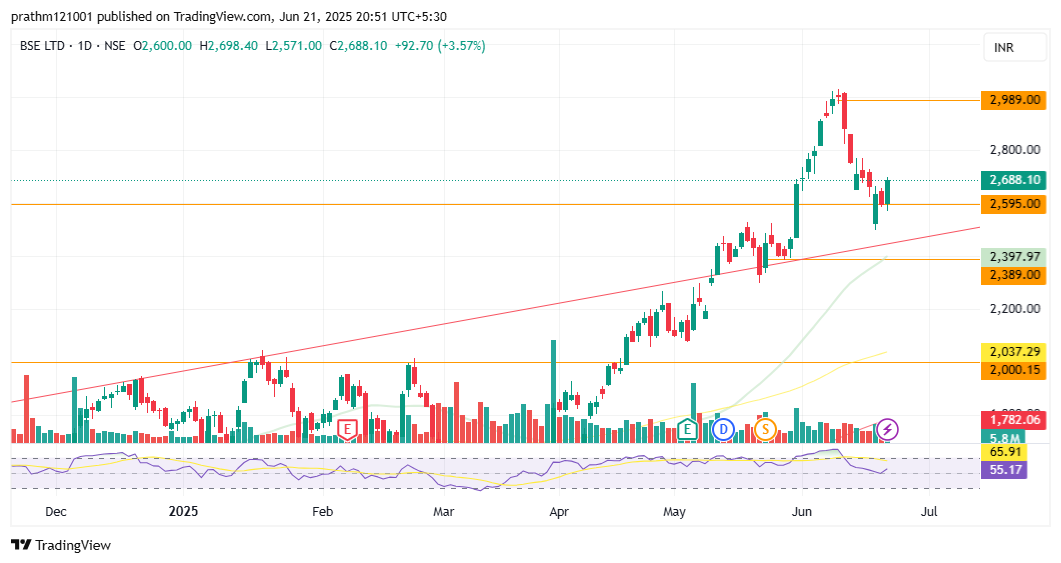Click the Jun label on time axis
The image size is (1061, 563).
(801, 512)
